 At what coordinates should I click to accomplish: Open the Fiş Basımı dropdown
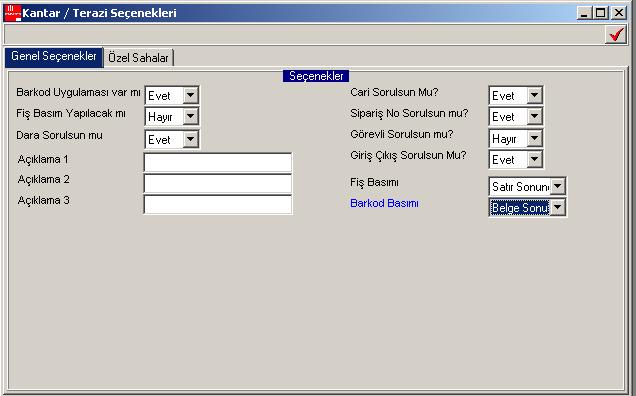(558, 187)
